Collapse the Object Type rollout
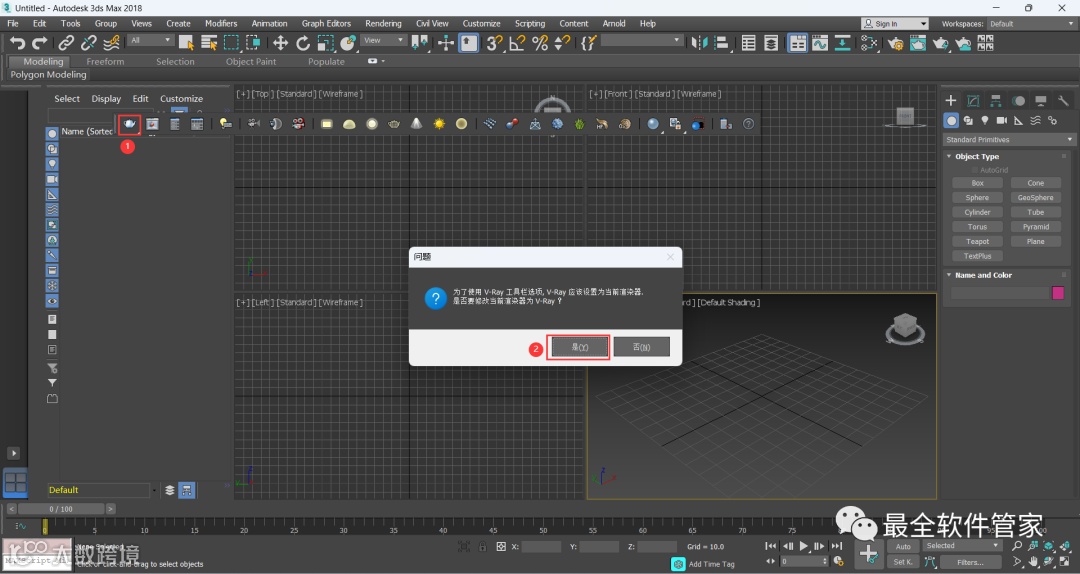This screenshot has height=574, width=1080. click(x=976, y=157)
